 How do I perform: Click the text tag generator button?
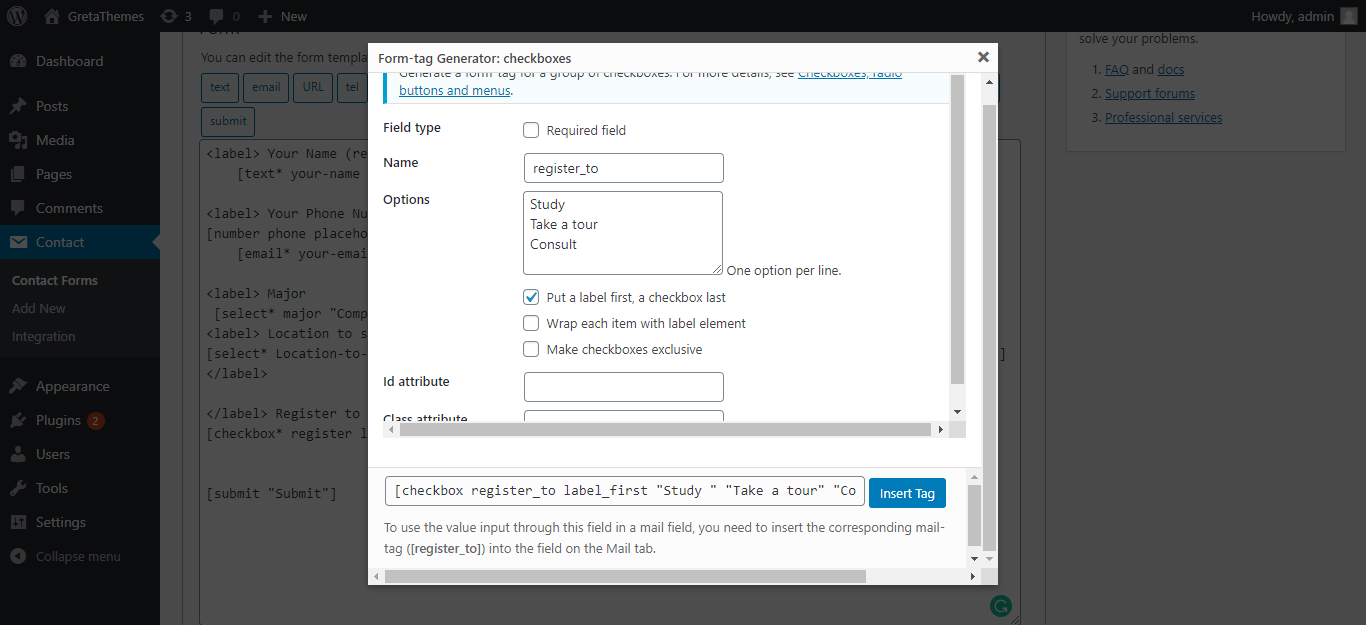coord(220,87)
